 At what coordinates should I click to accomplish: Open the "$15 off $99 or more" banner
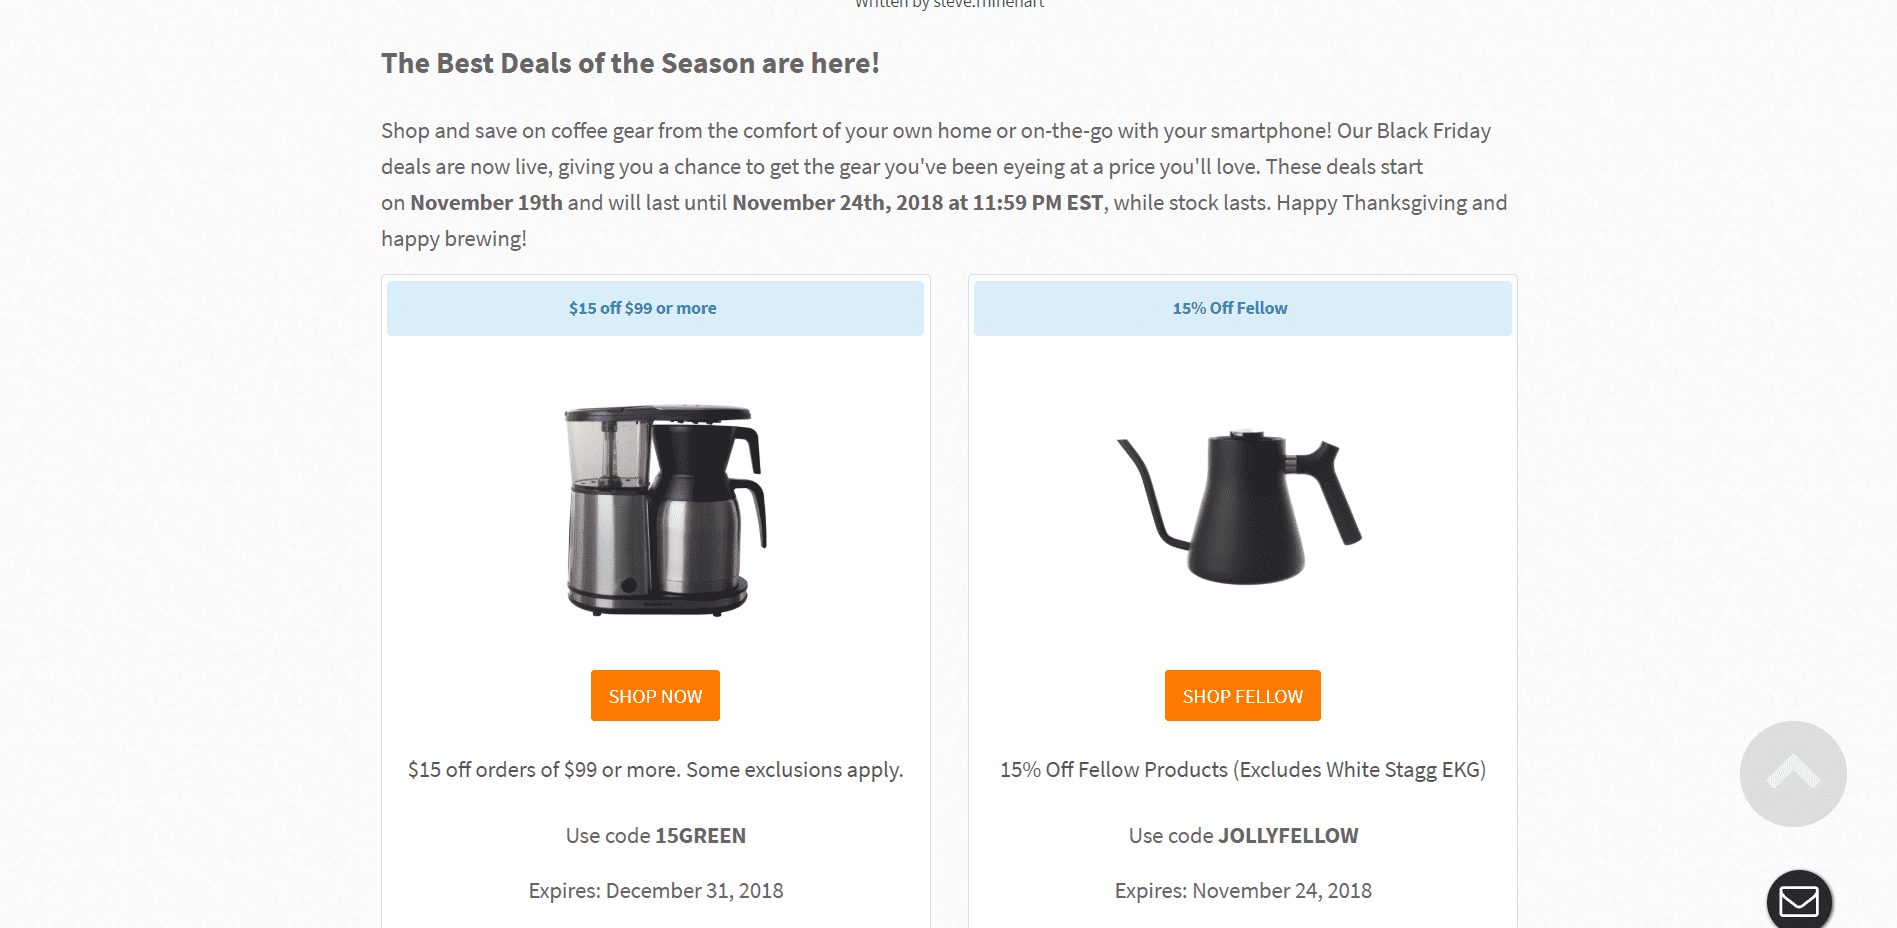655,308
